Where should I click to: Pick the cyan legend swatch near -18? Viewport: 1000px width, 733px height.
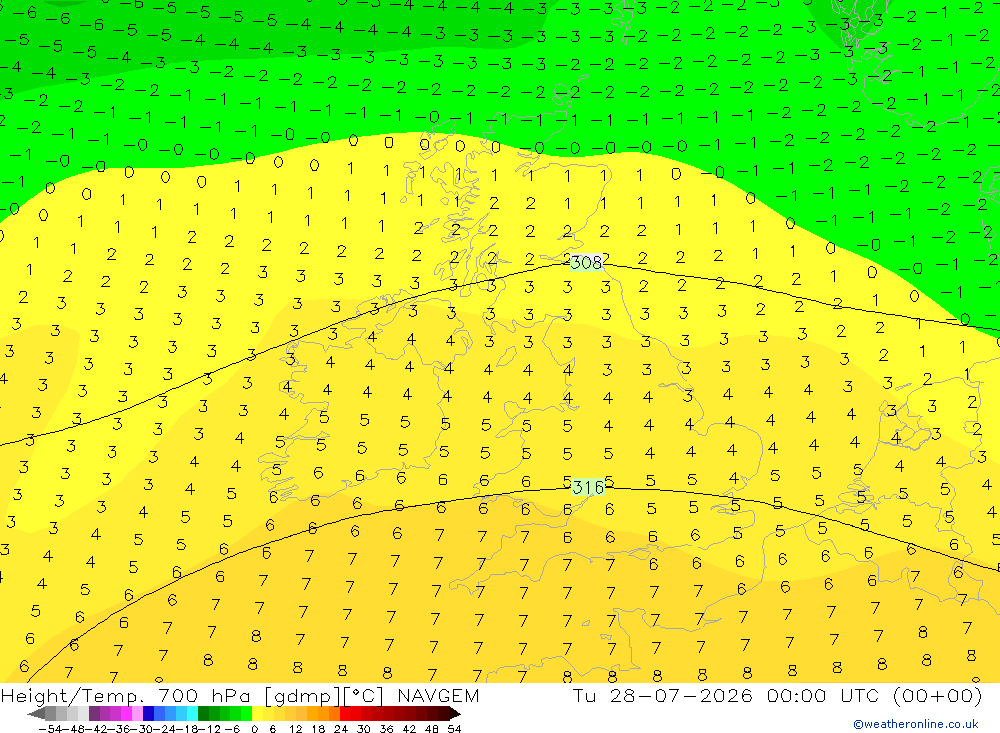click(x=192, y=714)
